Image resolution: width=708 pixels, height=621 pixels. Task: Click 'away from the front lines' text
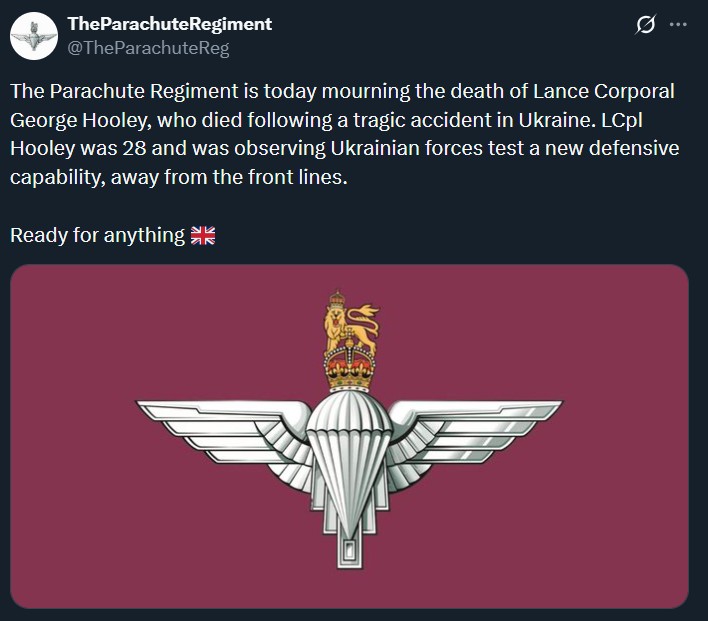tap(259, 178)
